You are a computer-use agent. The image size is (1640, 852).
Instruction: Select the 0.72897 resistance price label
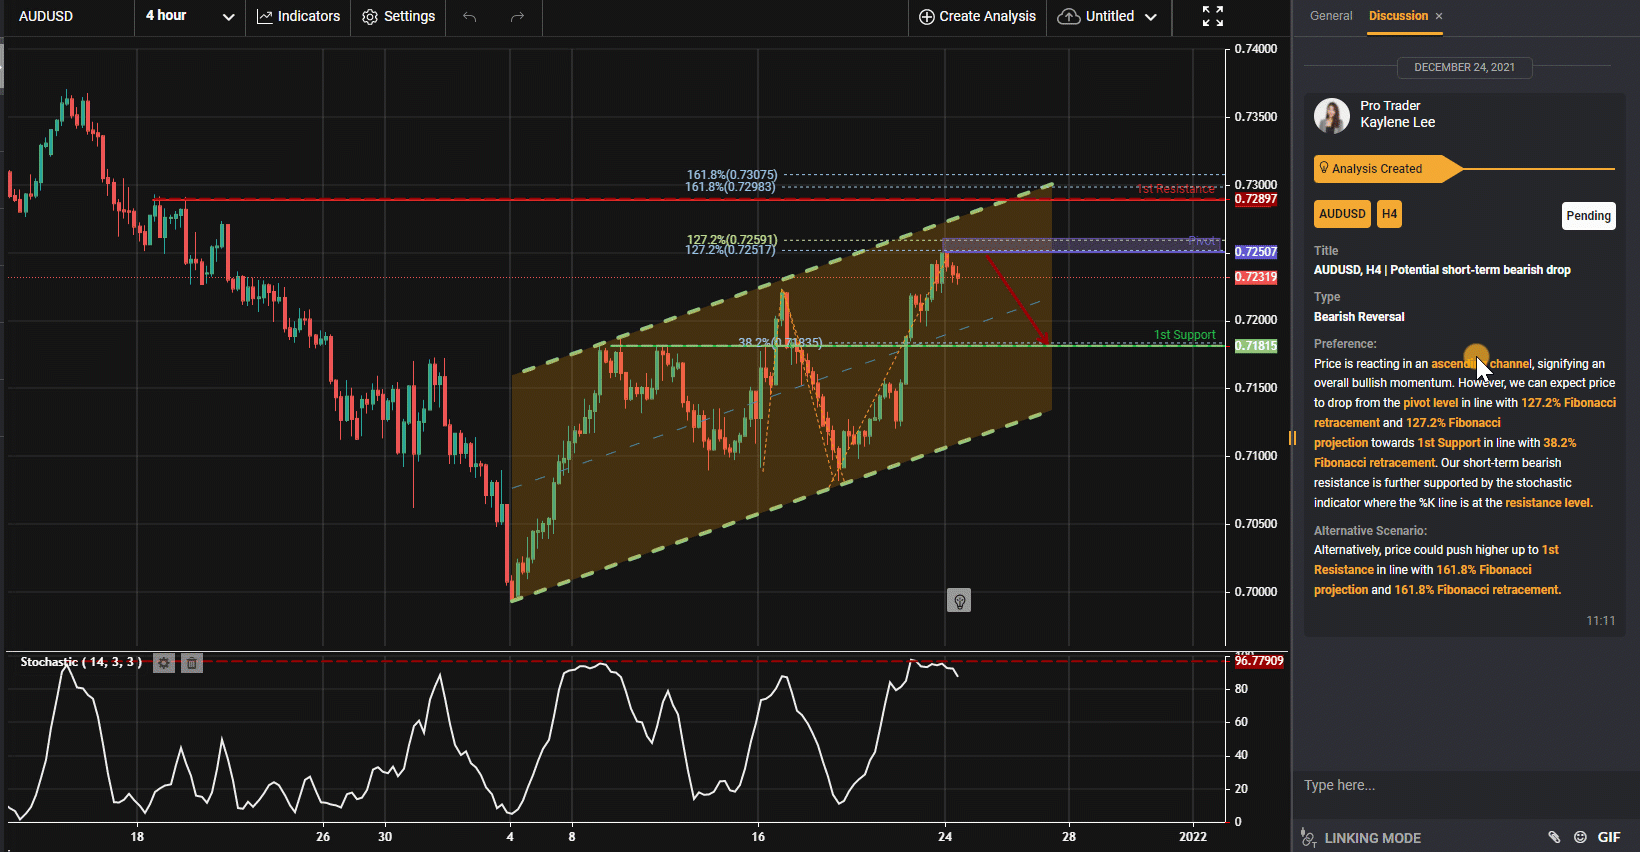click(1256, 199)
